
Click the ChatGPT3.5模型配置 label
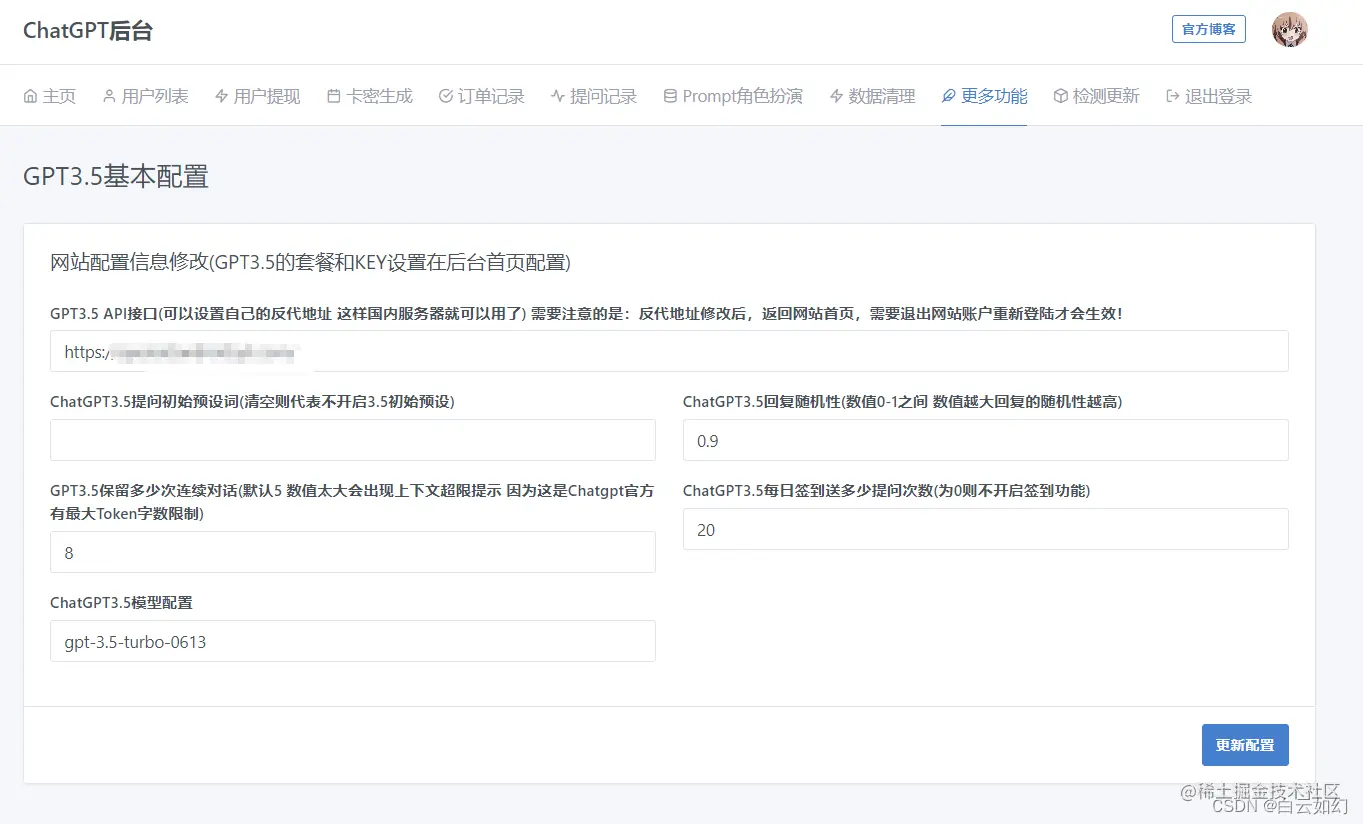click(x=121, y=603)
